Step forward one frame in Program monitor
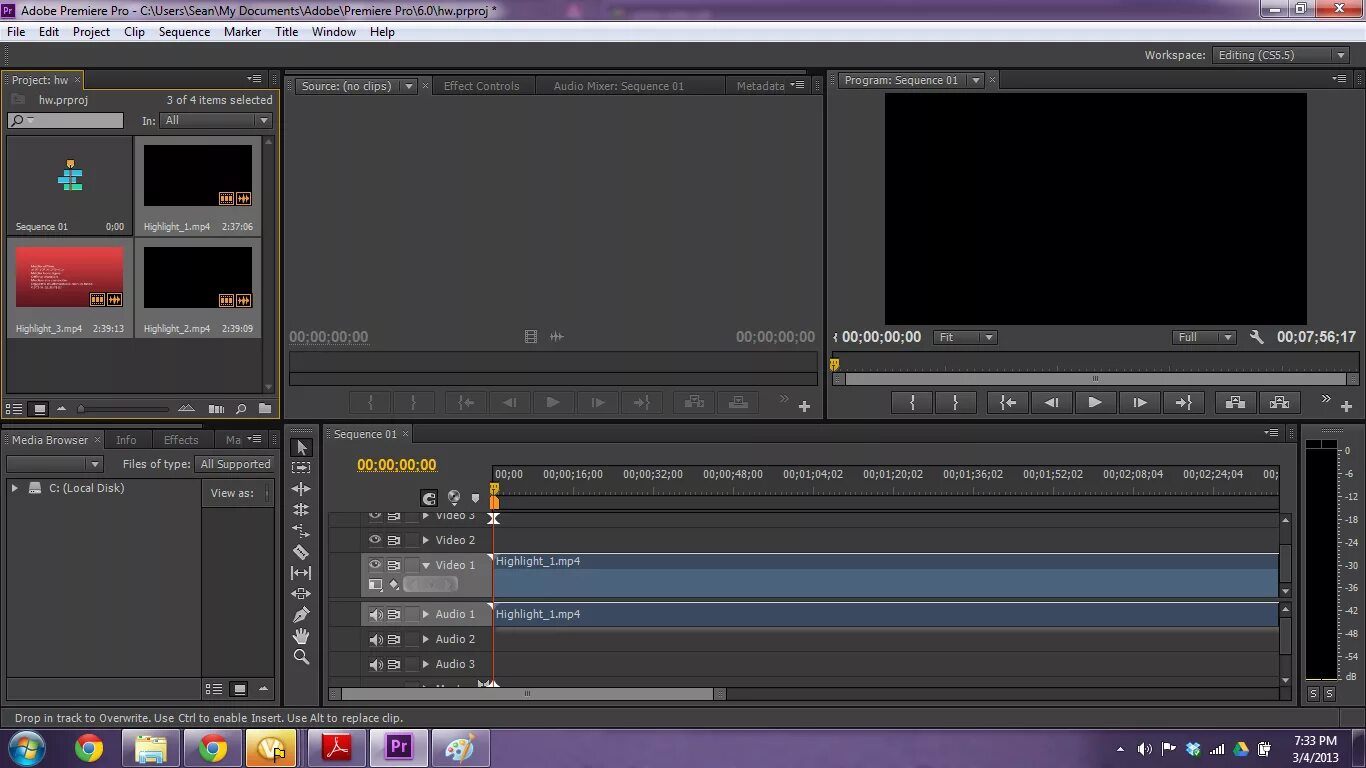The width and height of the screenshot is (1366, 768). click(1139, 402)
